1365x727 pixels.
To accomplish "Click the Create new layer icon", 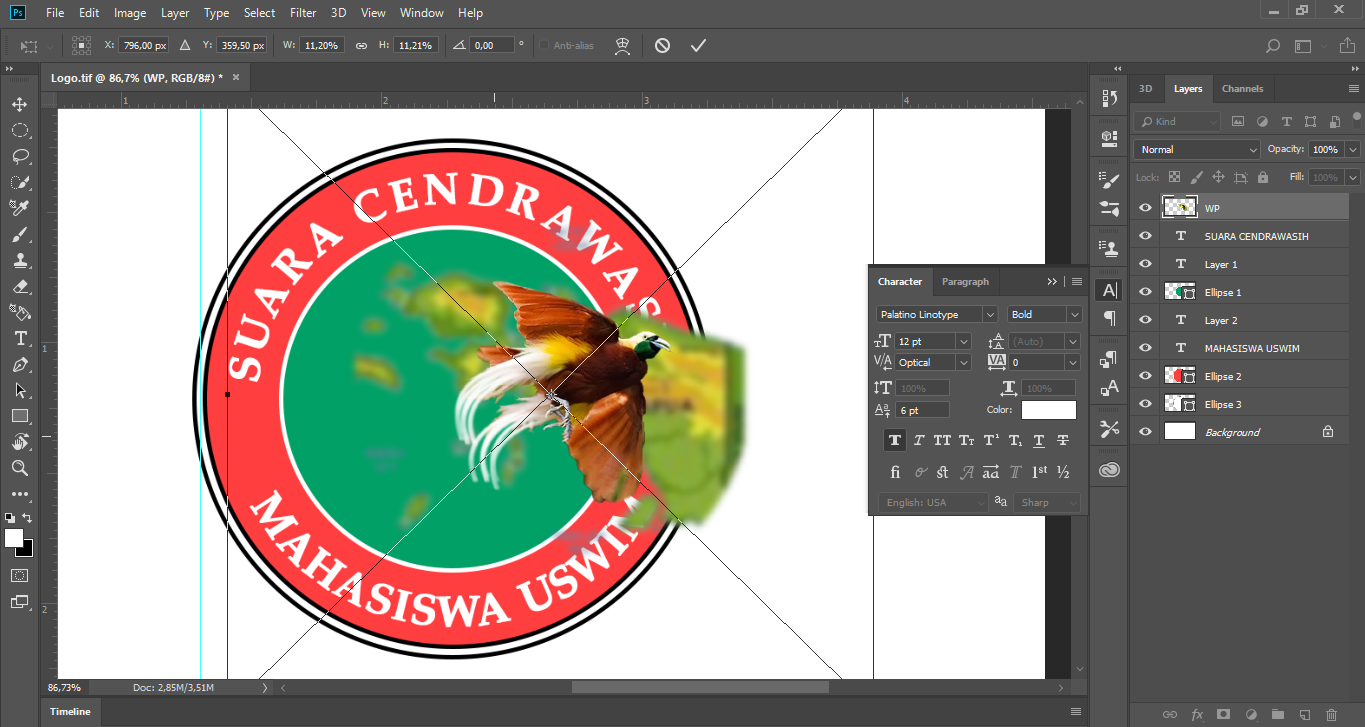I will 1304,715.
